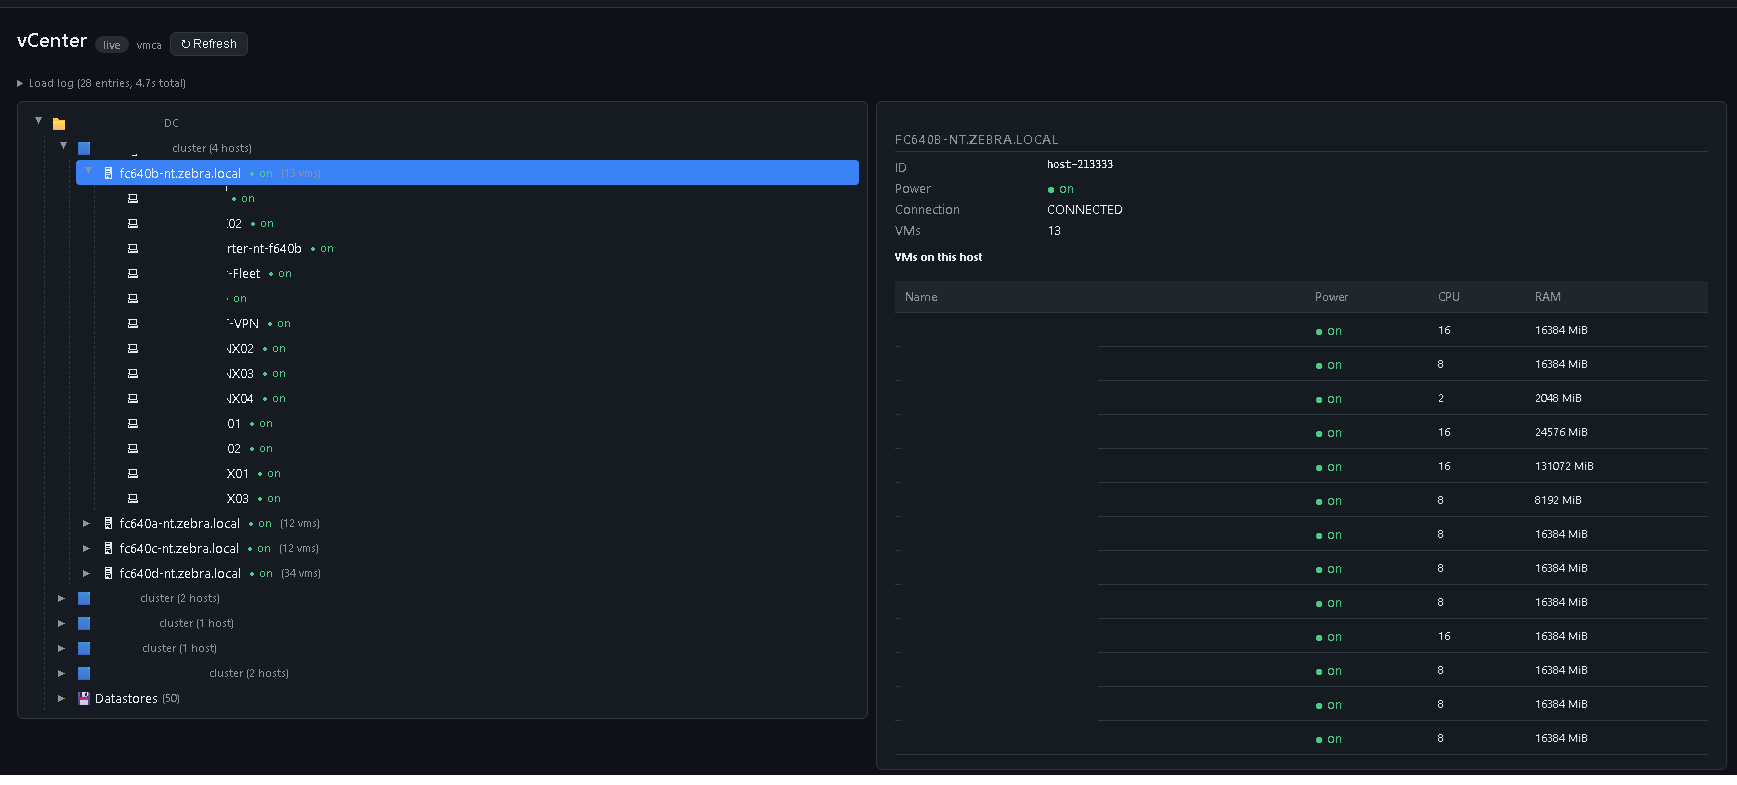1737x785 pixels.
Task: Click the host-213333 ID value
Action: tap(1080, 164)
